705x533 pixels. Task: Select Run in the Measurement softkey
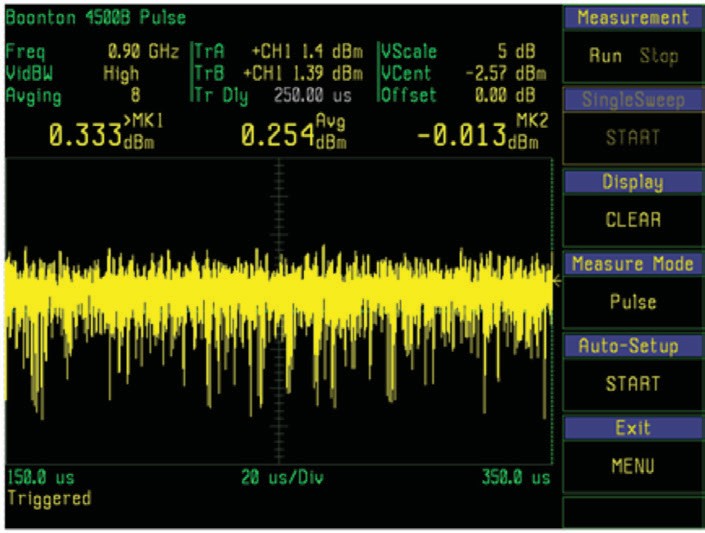[x=606, y=56]
